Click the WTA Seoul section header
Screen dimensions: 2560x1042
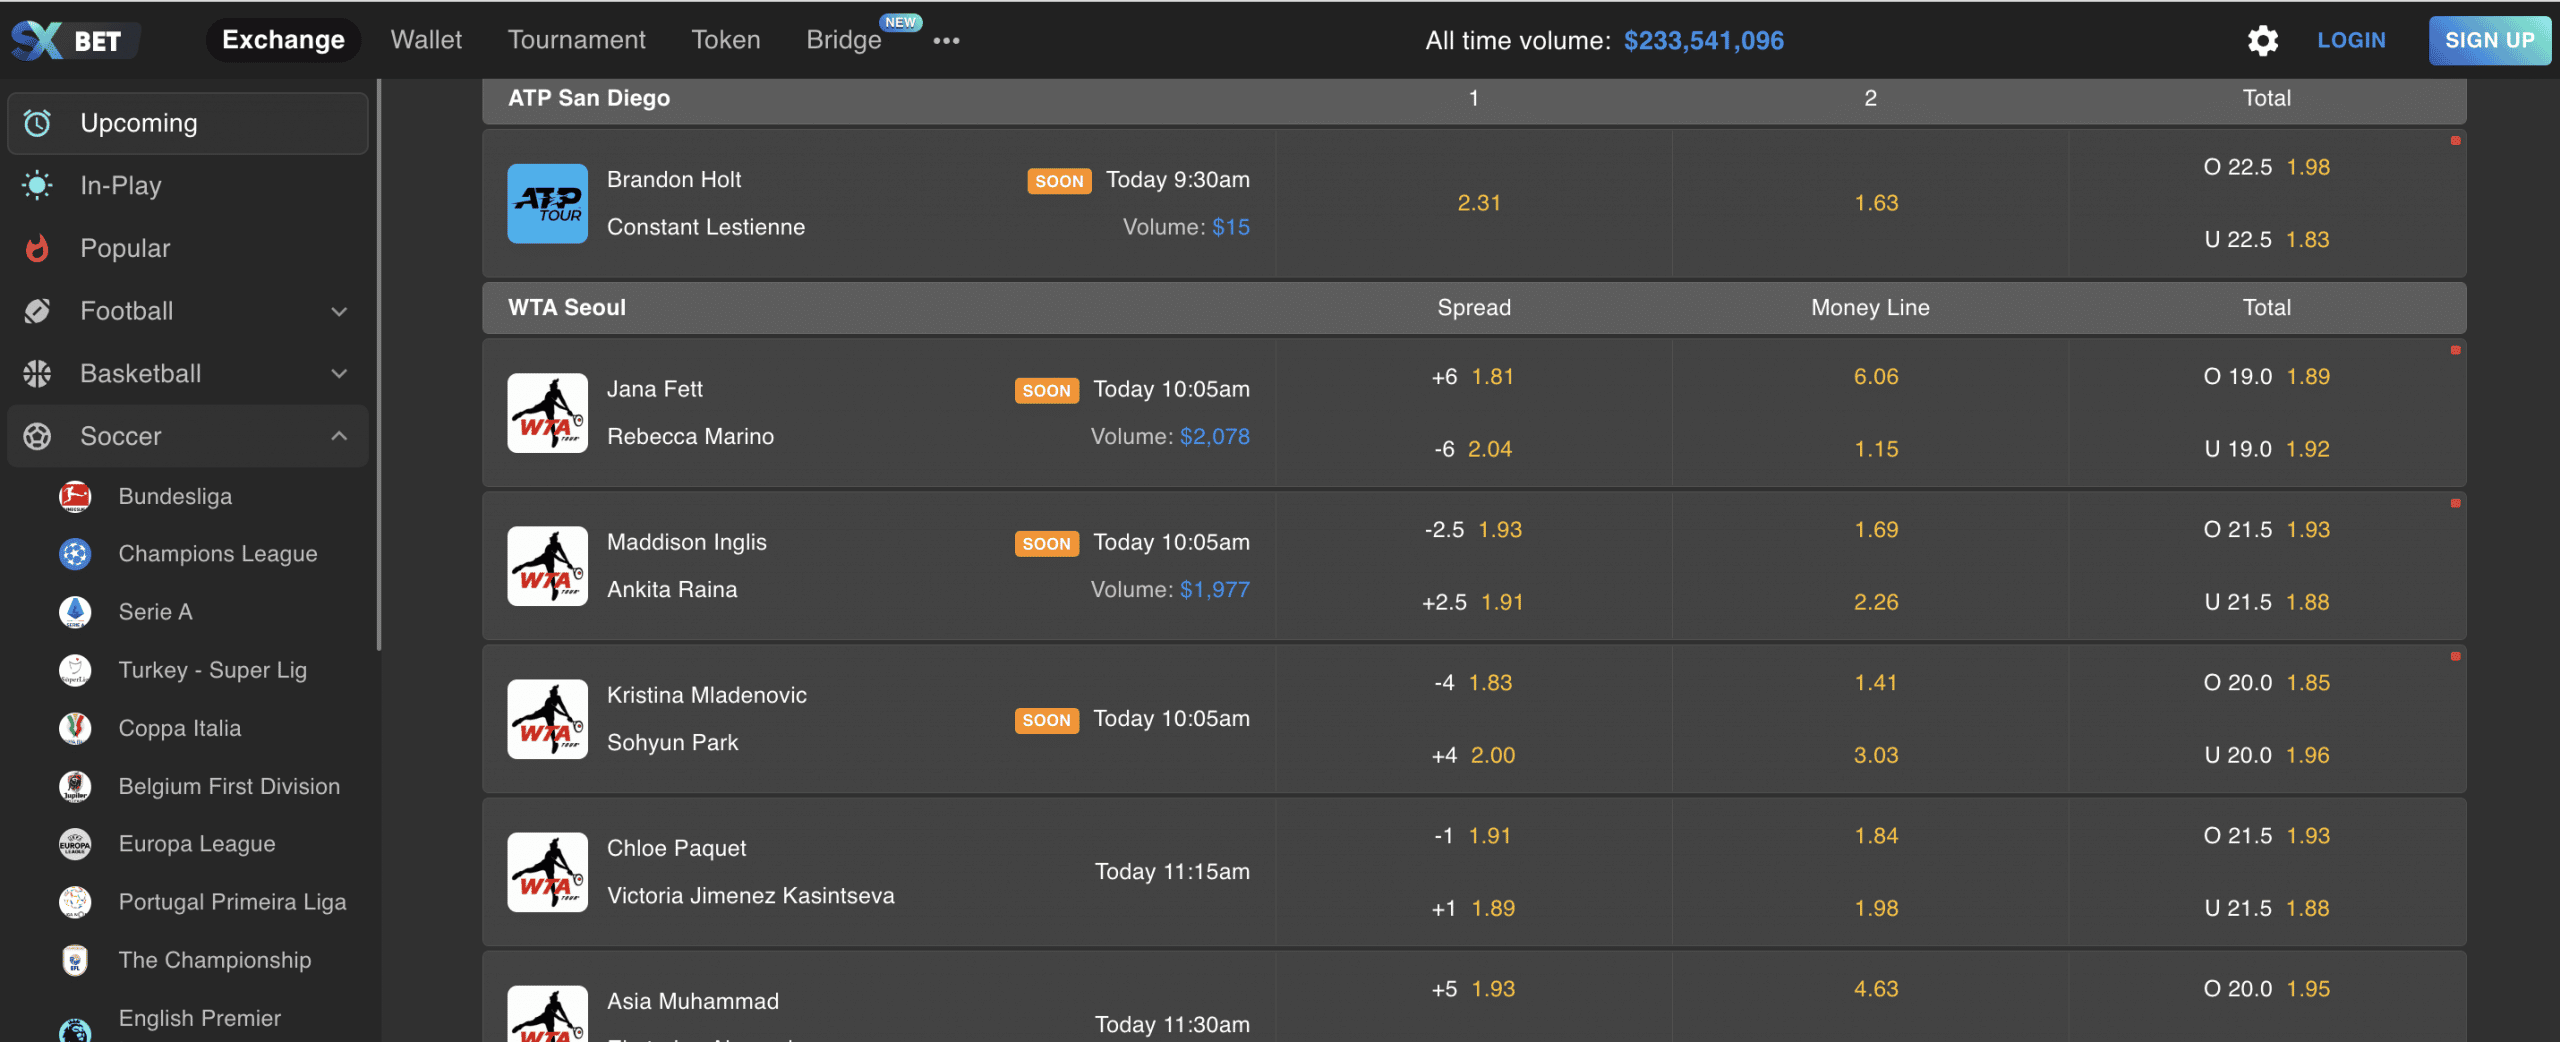pos(1474,308)
